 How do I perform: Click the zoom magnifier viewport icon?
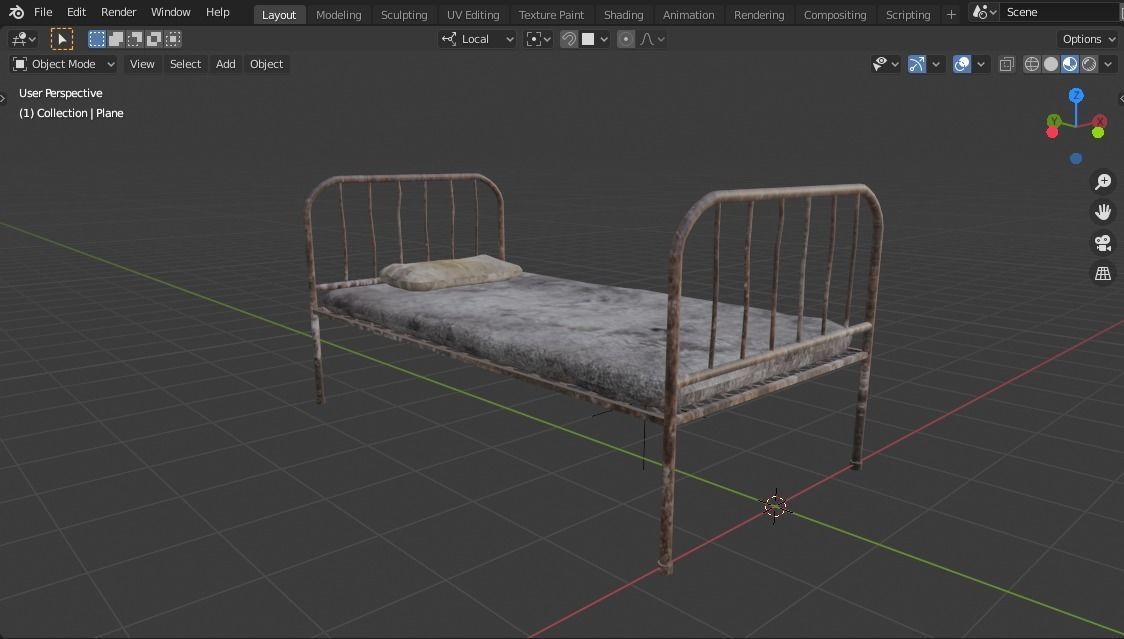click(1103, 181)
